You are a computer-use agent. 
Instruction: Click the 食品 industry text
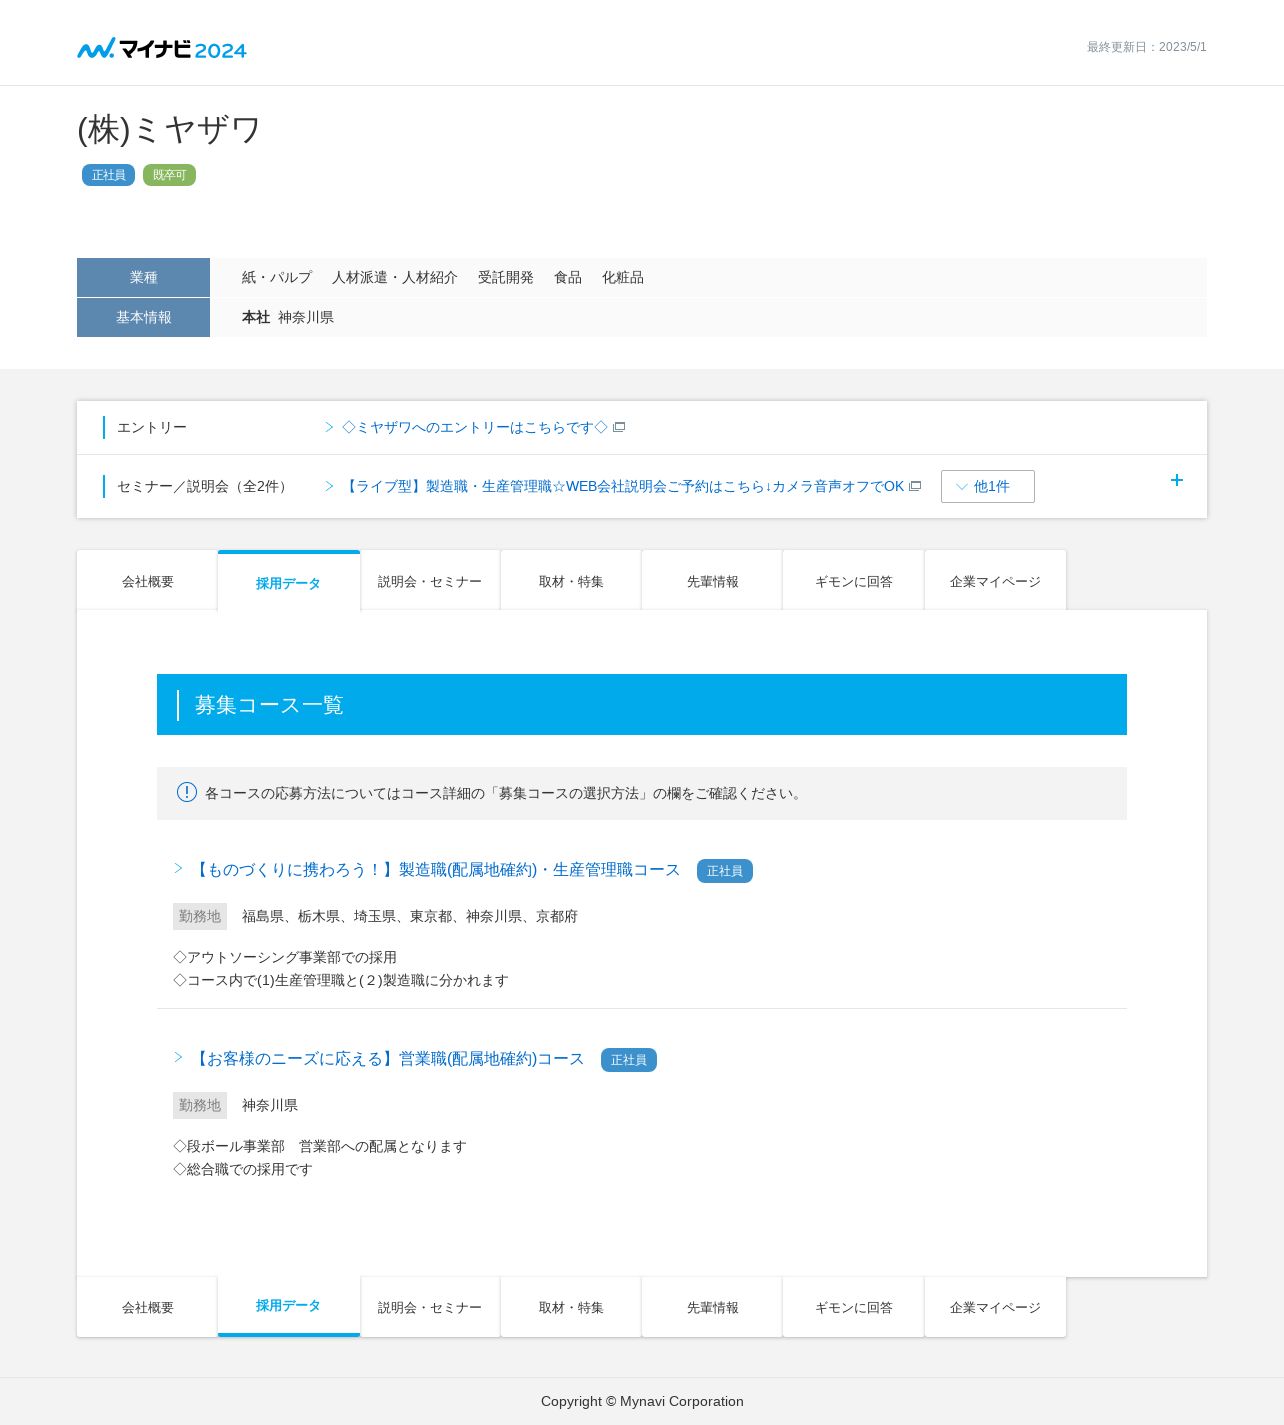[568, 277]
